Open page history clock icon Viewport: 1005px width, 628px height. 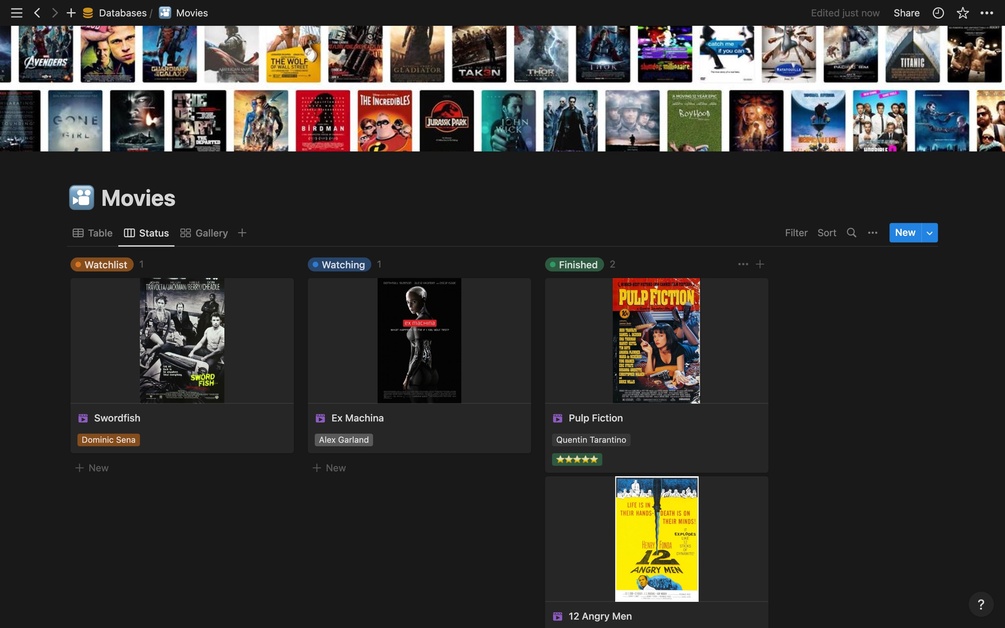[x=938, y=13]
